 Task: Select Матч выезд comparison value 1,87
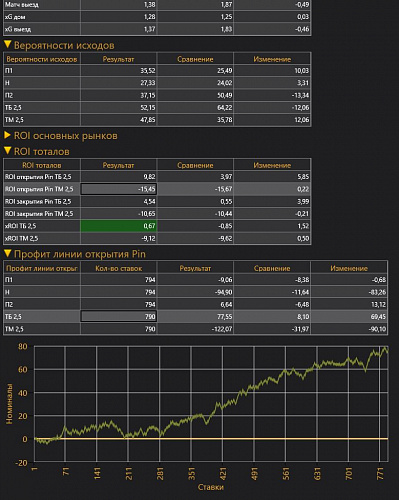[195, 5]
